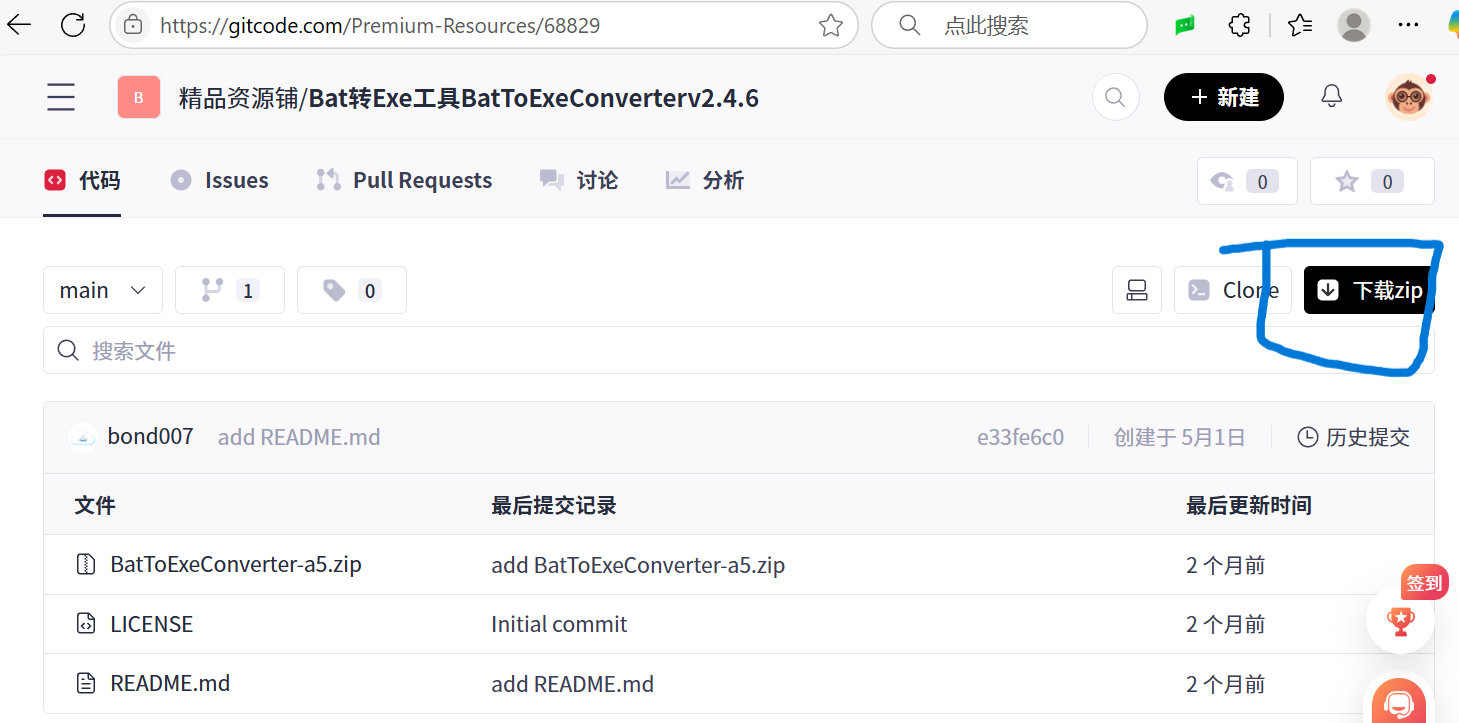Open the 历史提交 commit history icon
1459x723 pixels.
1307,436
